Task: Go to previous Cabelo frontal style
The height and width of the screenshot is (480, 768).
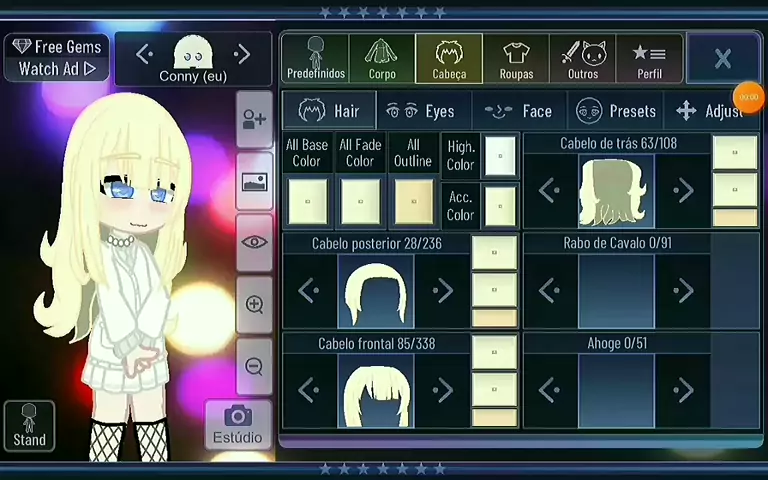Action: [309, 391]
